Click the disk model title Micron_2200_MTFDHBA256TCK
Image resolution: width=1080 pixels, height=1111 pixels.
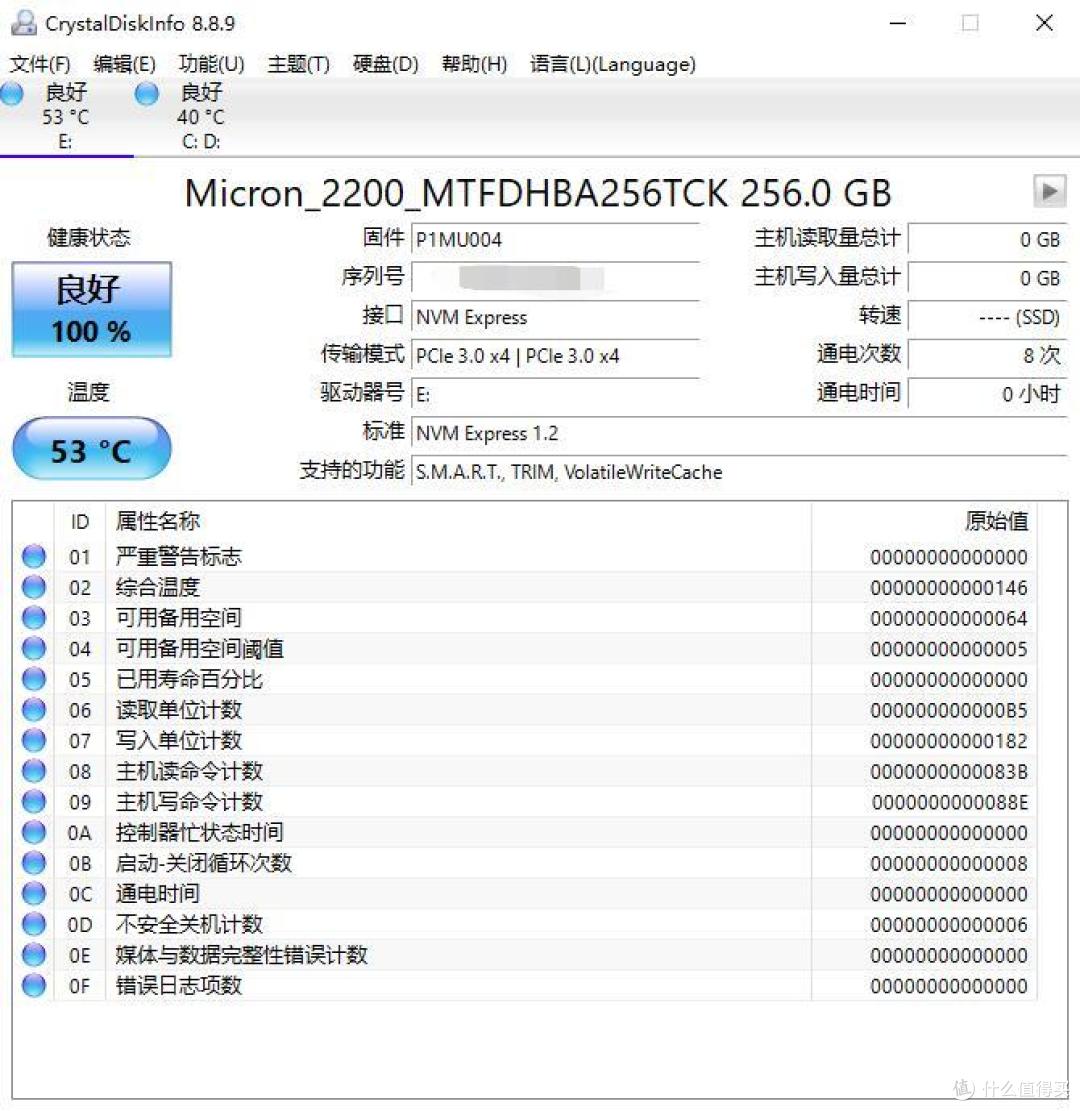[x=456, y=193]
